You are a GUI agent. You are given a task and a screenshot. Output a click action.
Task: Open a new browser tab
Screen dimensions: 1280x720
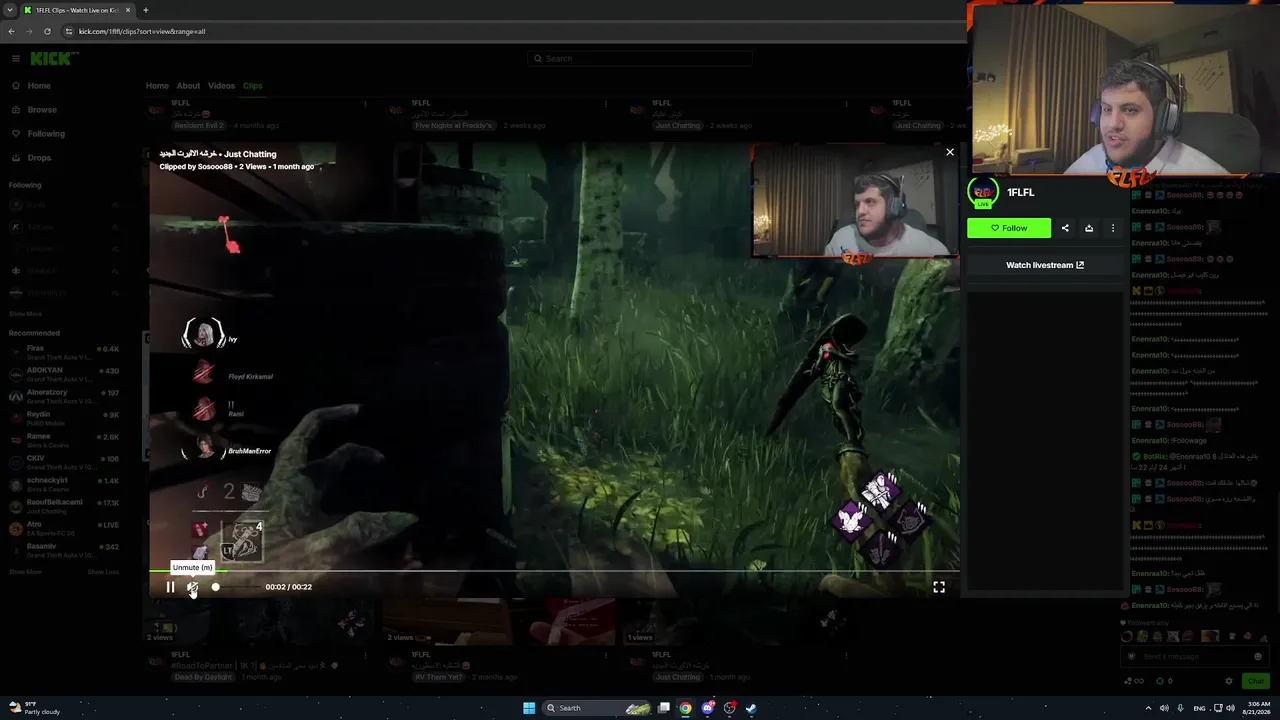(145, 10)
